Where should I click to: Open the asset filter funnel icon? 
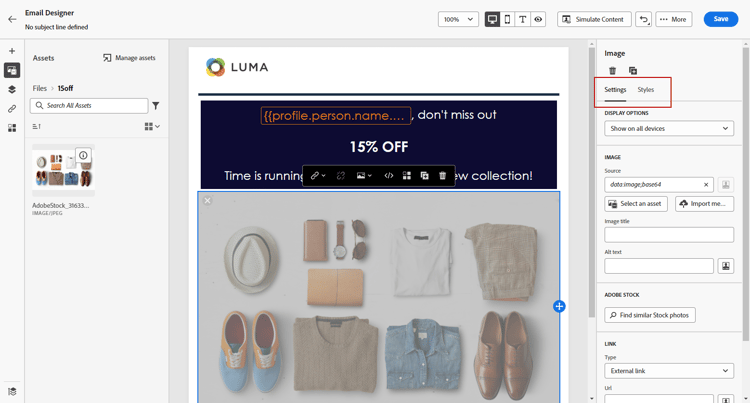point(155,106)
